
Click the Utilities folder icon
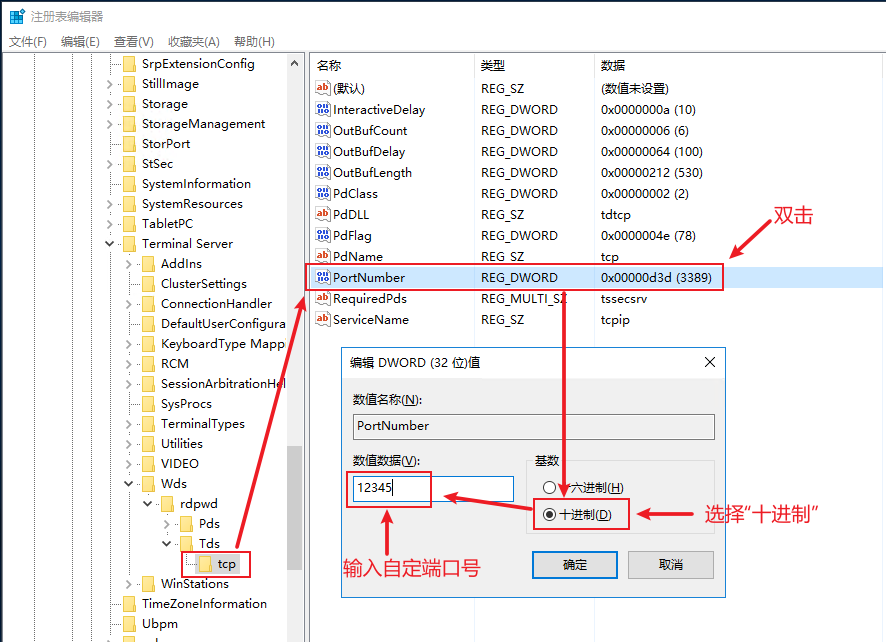148,444
